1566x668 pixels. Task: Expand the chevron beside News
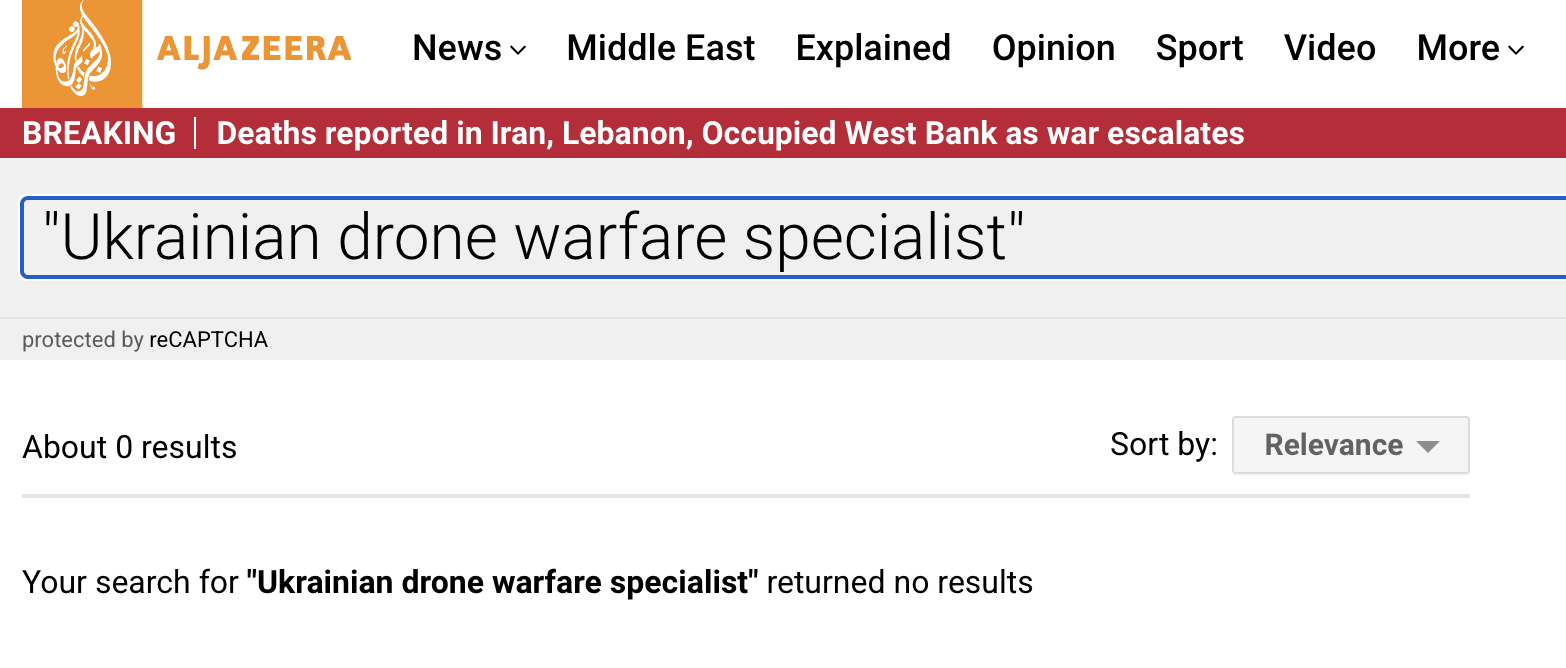(x=518, y=50)
